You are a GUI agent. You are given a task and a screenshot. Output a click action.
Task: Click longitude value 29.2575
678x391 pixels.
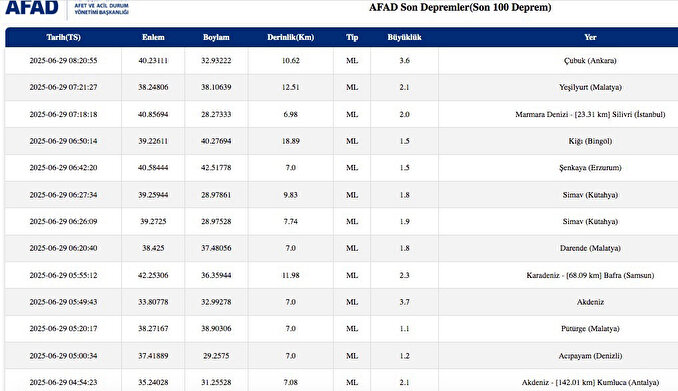click(216, 356)
